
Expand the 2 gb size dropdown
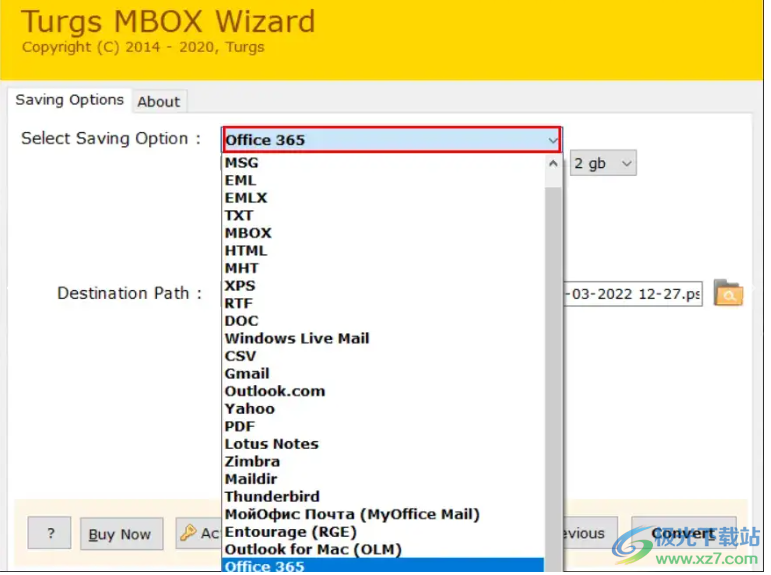pos(603,163)
